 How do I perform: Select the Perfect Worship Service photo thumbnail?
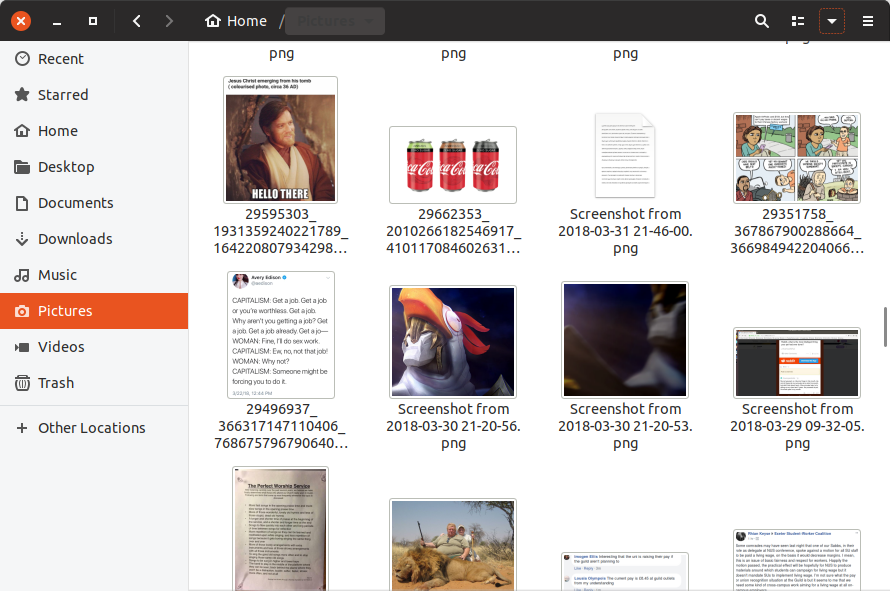pyautogui.click(x=280, y=529)
